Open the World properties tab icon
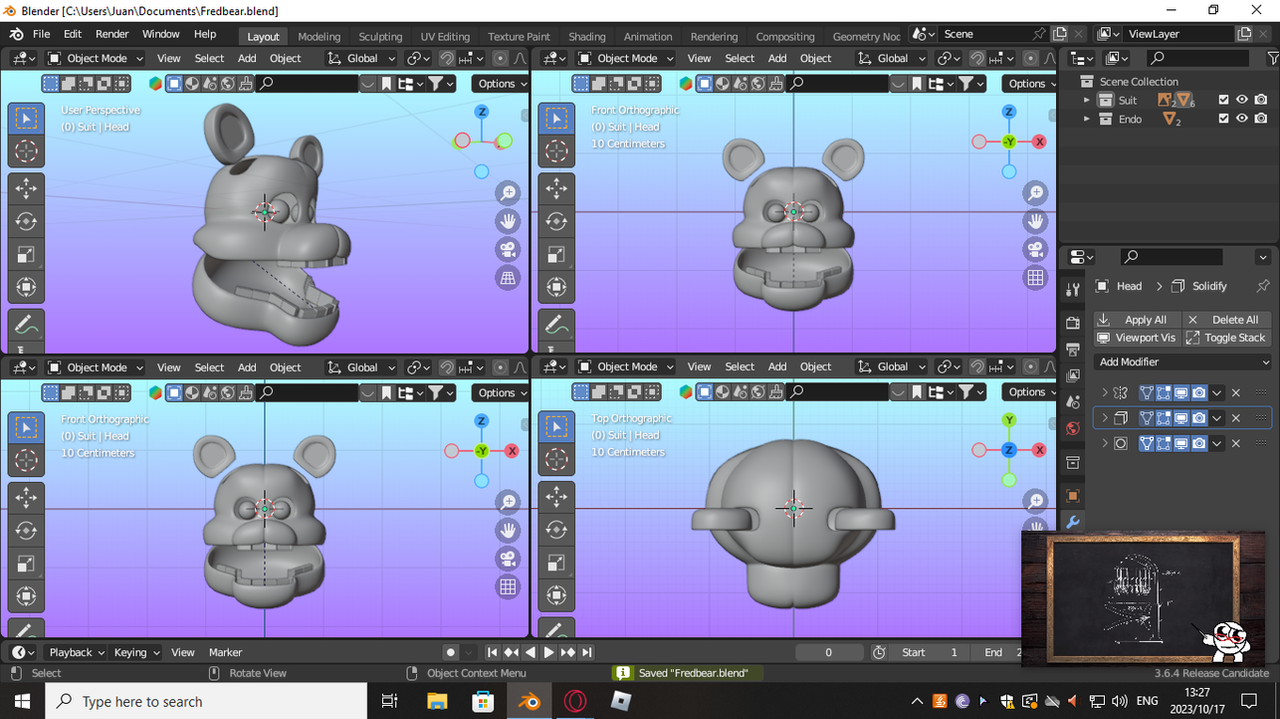Screen dimensions: 1280x719 coord(1073,428)
